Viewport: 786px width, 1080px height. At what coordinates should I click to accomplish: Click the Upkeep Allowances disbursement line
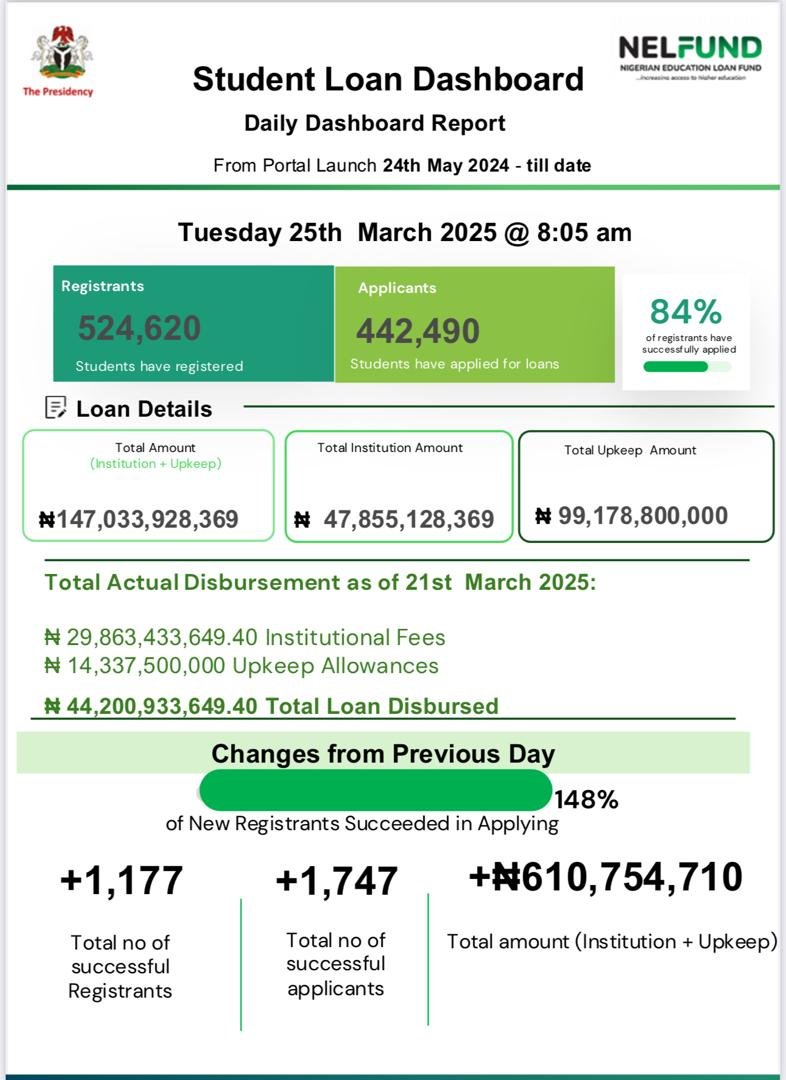coord(242,666)
